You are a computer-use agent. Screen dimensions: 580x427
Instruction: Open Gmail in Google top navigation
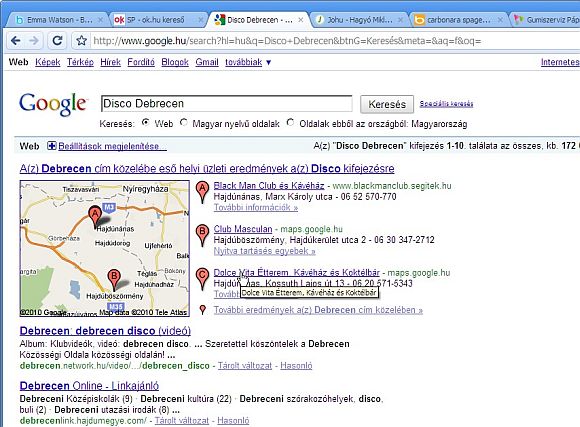tap(207, 62)
